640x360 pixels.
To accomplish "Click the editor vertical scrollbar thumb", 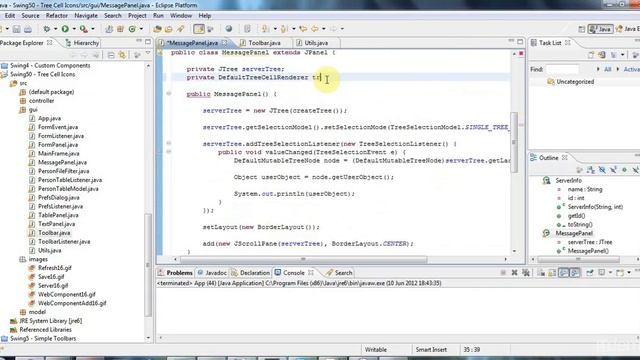I will (x=514, y=142).
